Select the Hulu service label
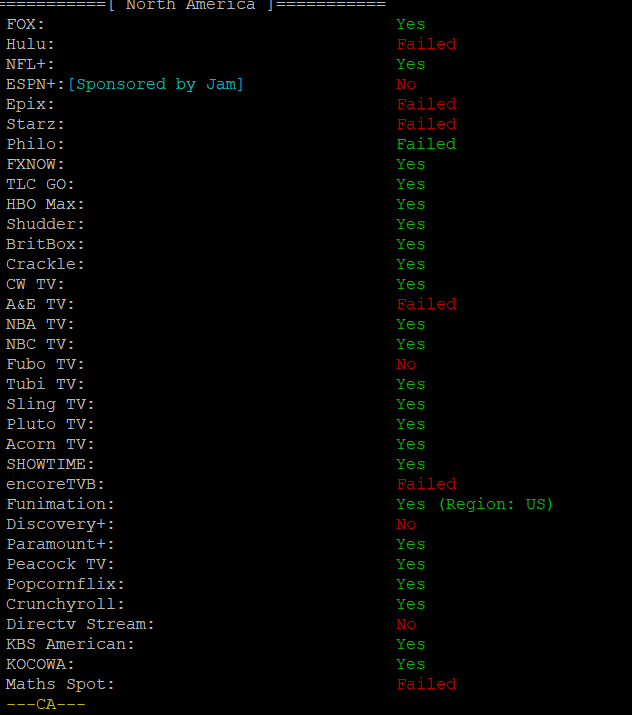This screenshot has width=632, height=715. [30, 44]
